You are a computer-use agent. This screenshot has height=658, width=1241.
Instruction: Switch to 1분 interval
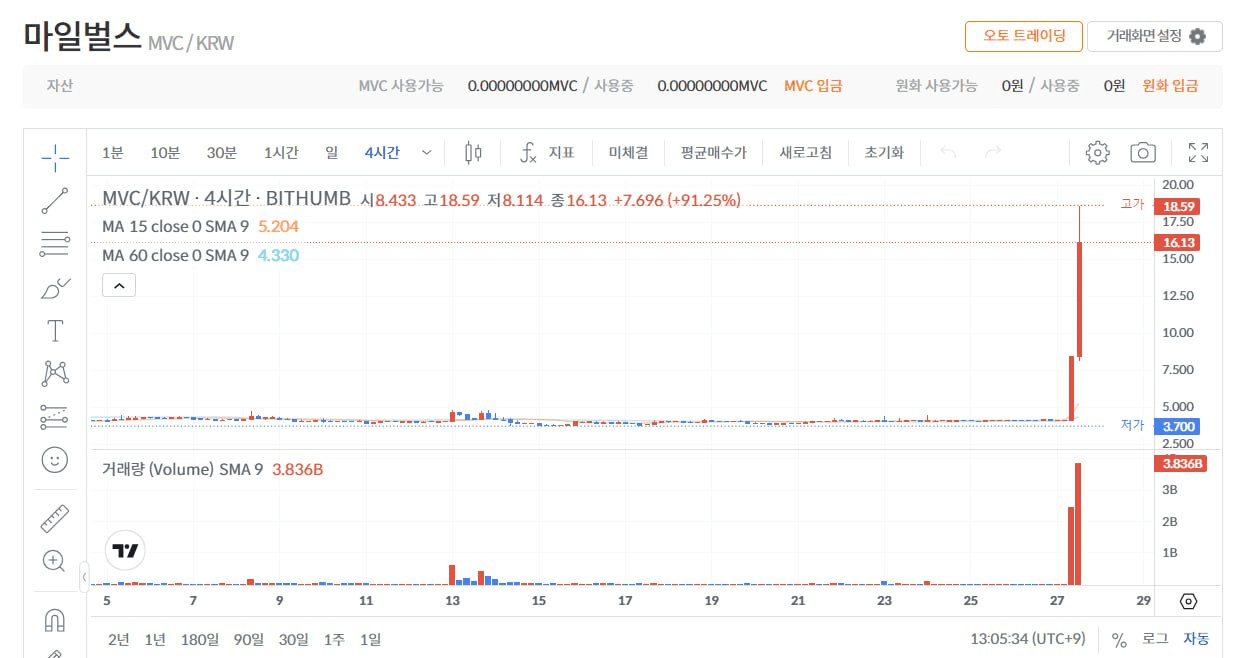[x=113, y=153]
